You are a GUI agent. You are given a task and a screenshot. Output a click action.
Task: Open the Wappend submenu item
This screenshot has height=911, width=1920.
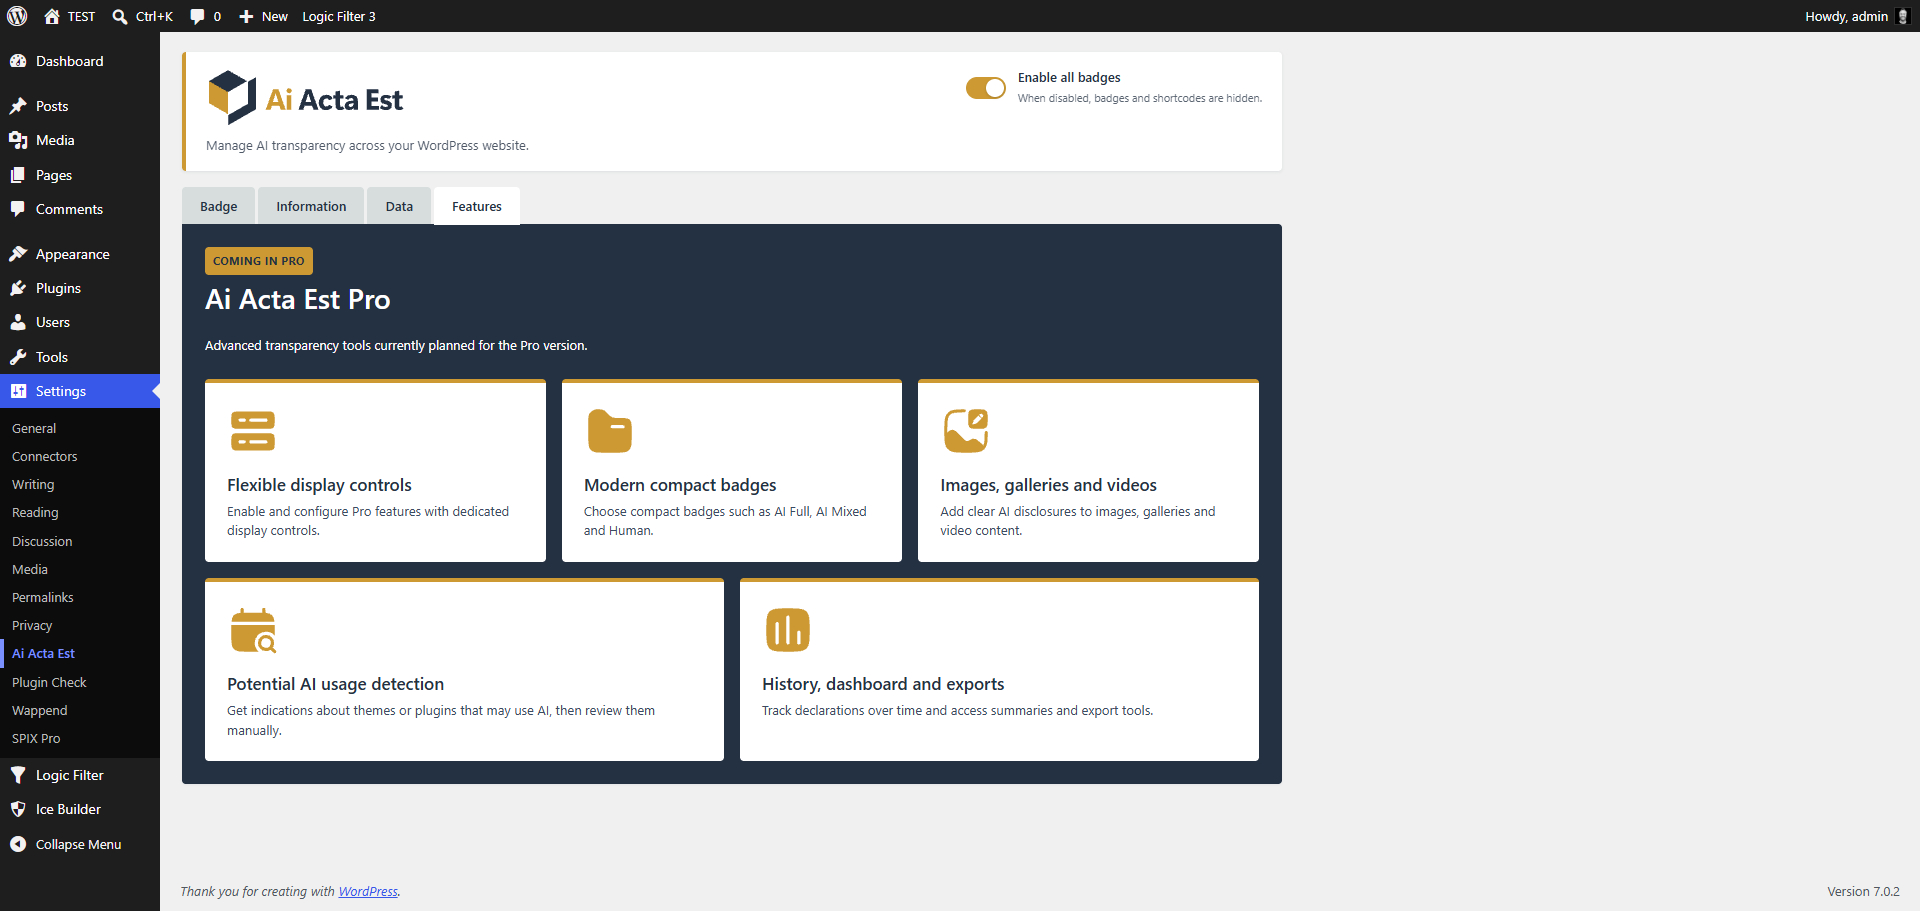(39, 710)
